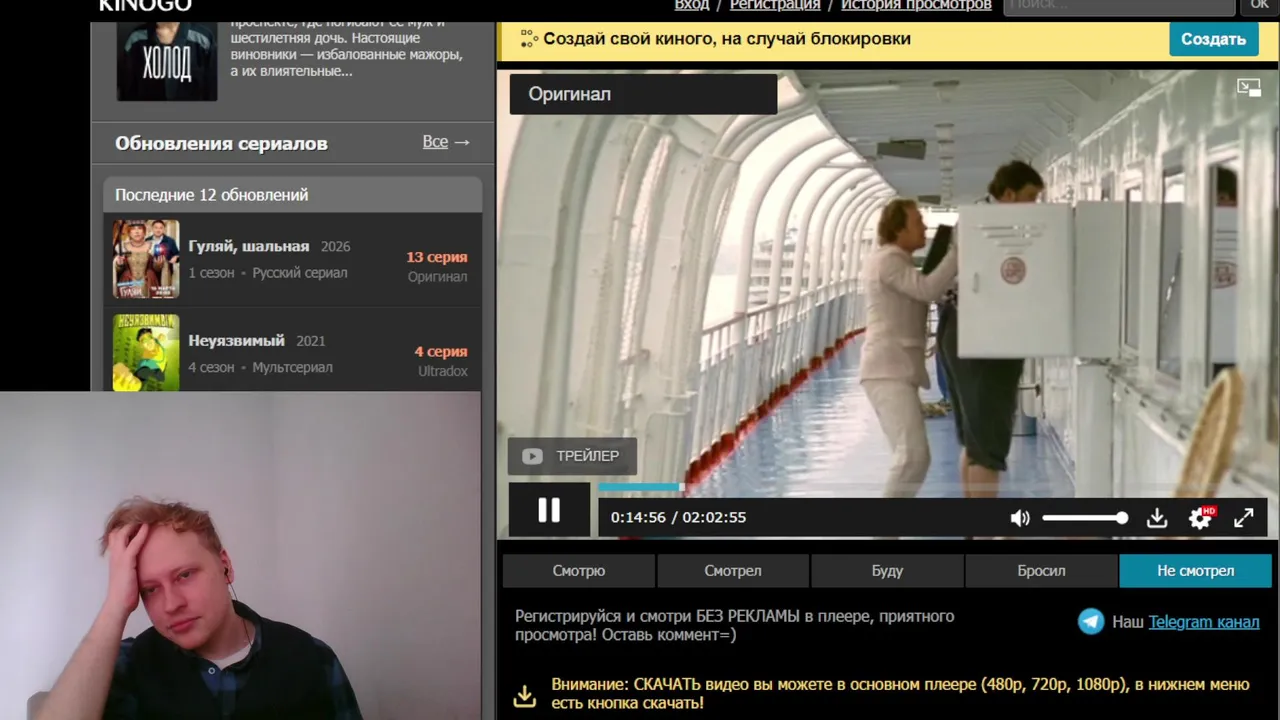Mute the player volume speaker icon
This screenshot has height=720, width=1280.
coord(1020,518)
